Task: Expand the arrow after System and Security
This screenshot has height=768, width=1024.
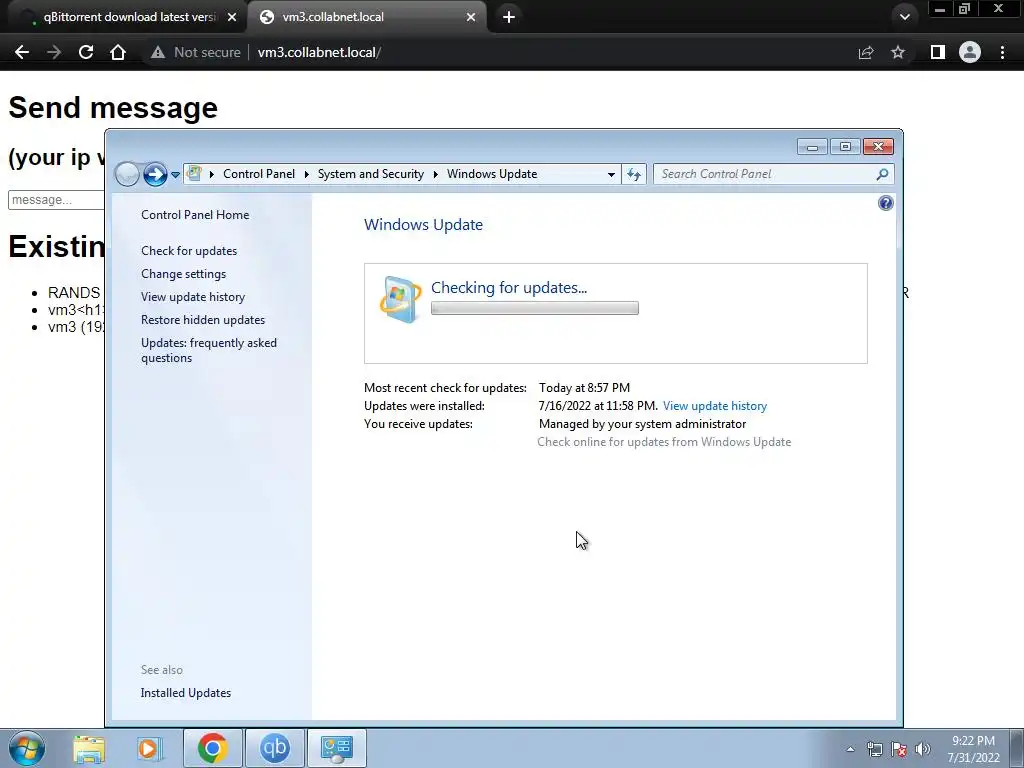Action: [436, 174]
